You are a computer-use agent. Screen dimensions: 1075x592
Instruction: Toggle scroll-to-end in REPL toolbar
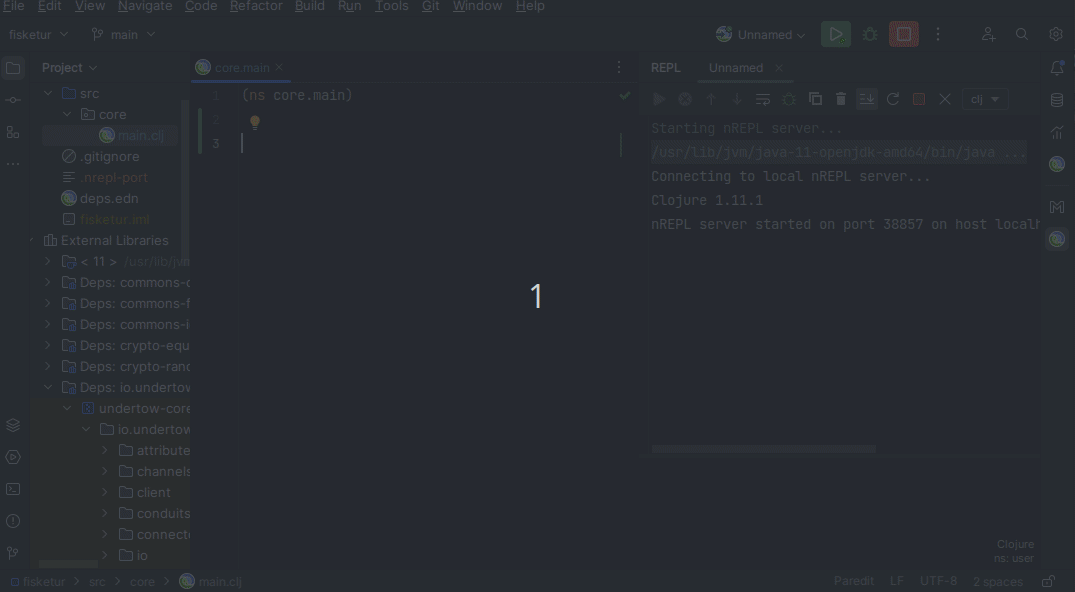(867, 99)
